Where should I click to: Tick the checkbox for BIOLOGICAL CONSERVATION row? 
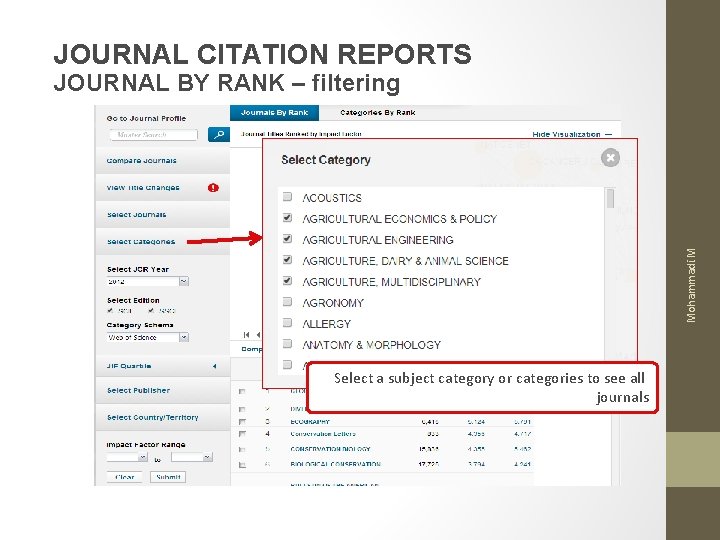(242, 465)
